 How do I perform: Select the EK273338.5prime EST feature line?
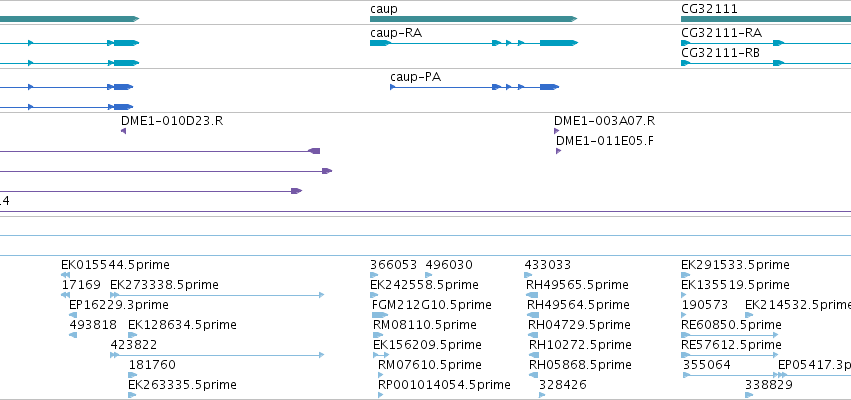(x=217, y=295)
